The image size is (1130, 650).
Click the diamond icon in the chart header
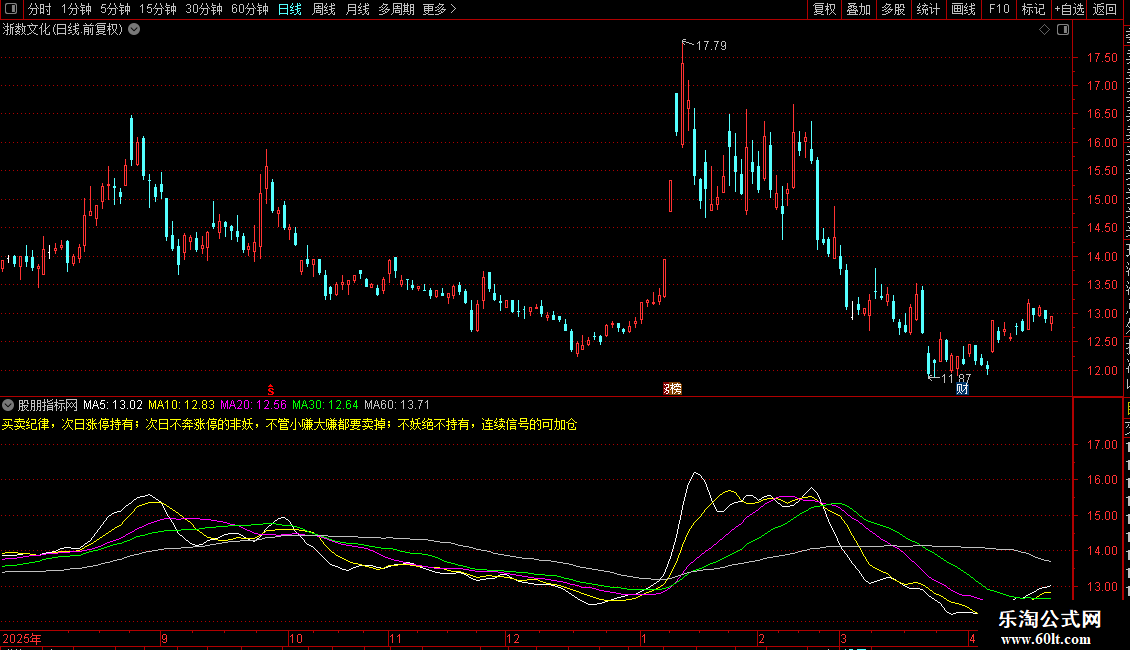[1044, 30]
